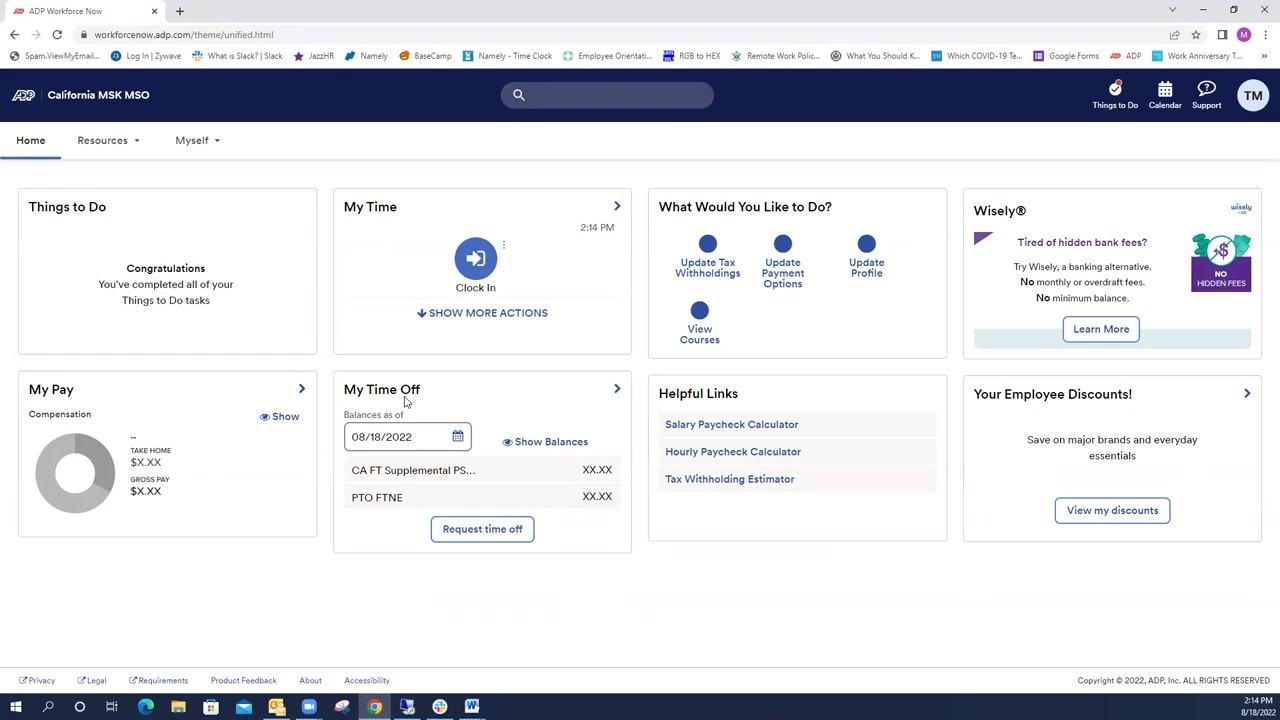Open the date picker calendar icon
1280x720 pixels.
(x=458, y=436)
